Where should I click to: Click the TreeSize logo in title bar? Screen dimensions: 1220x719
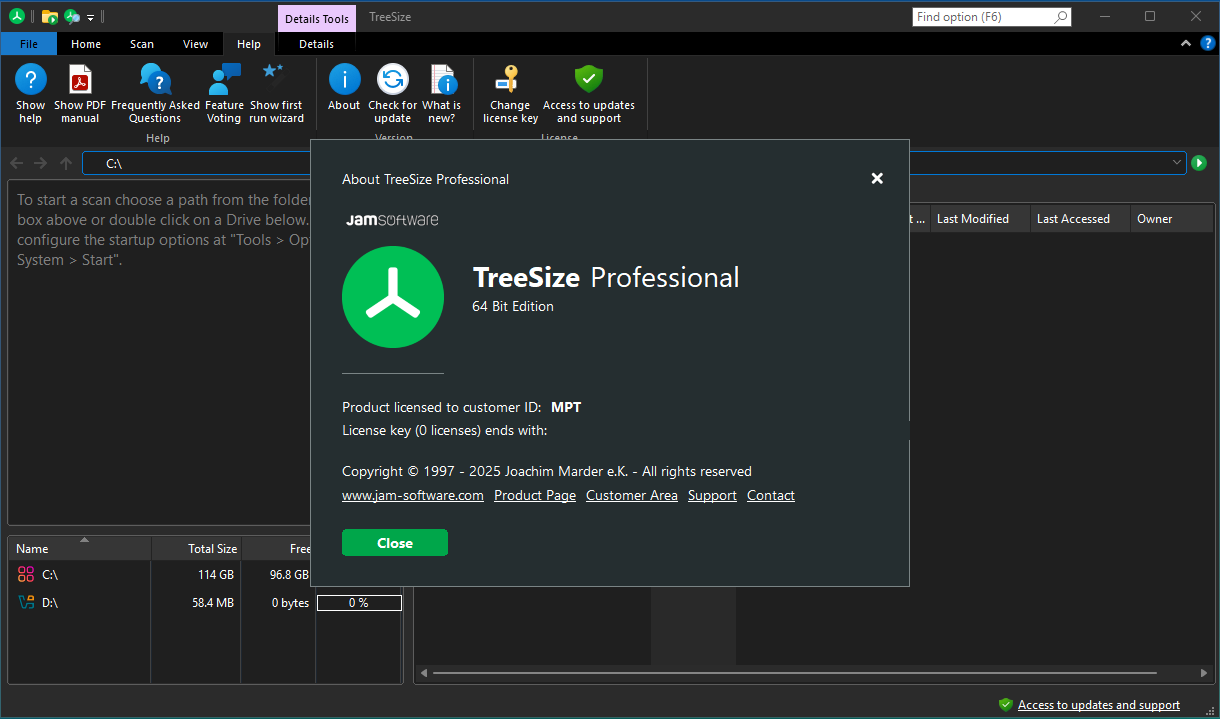[16, 16]
